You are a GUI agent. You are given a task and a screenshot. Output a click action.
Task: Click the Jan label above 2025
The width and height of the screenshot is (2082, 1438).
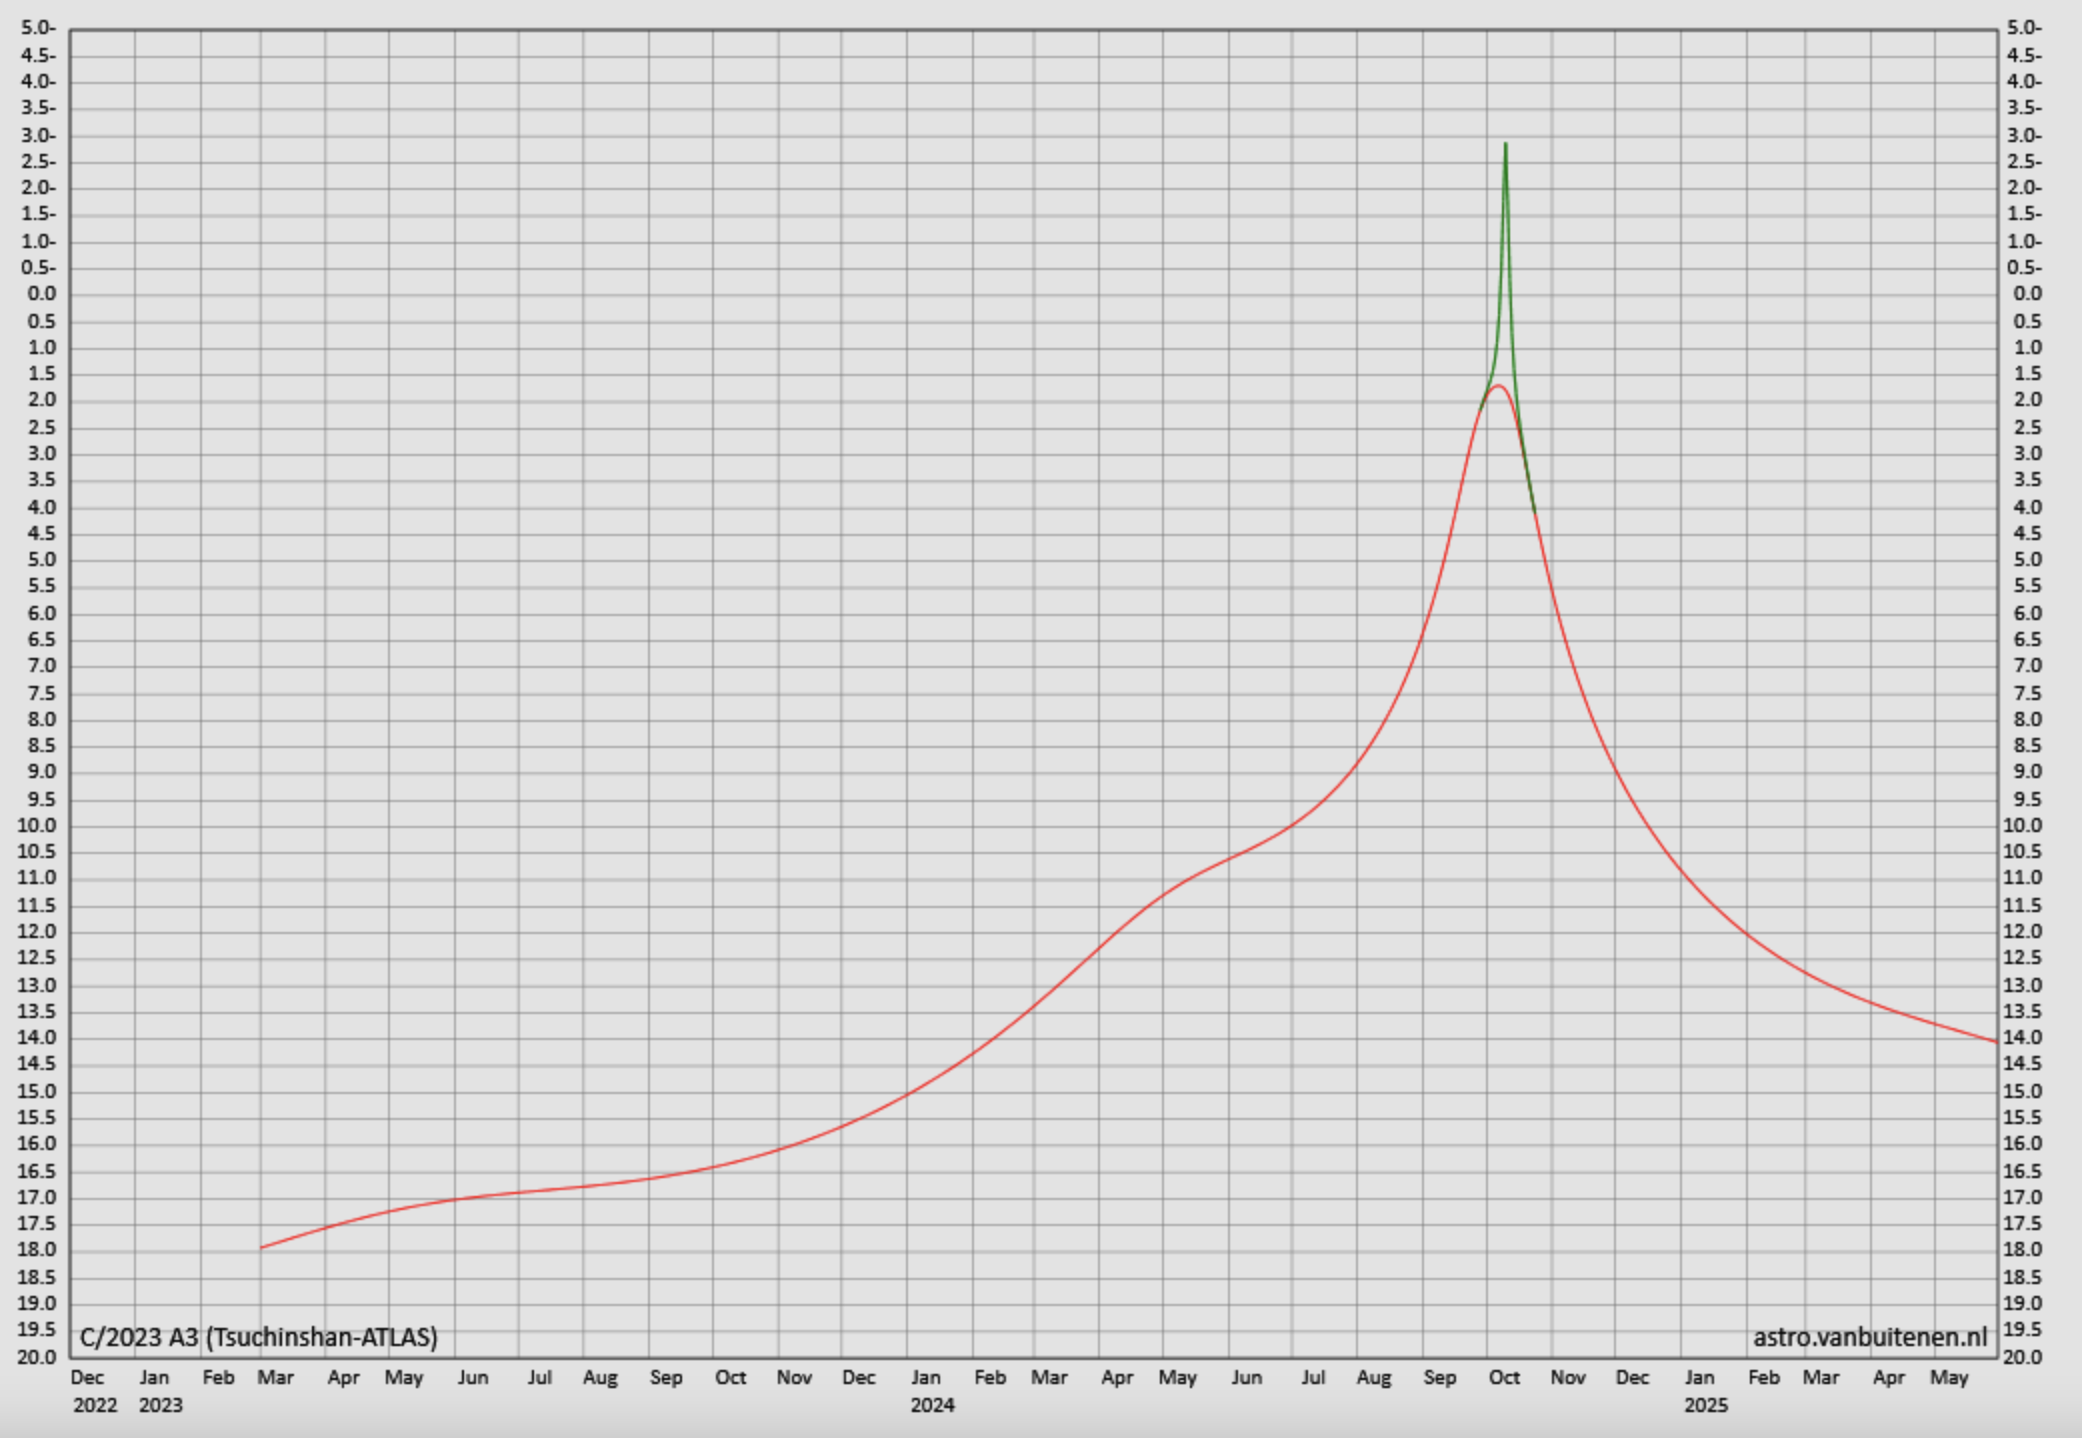(1699, 1377)
